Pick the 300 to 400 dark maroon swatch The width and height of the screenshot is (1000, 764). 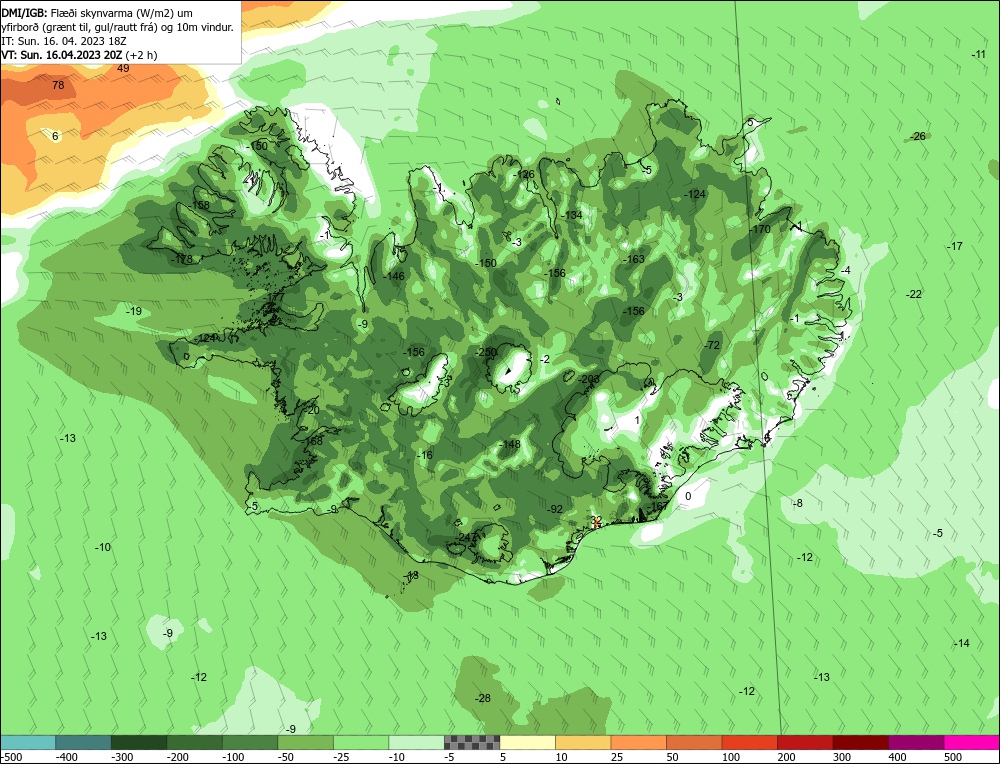tap(860, 742)
